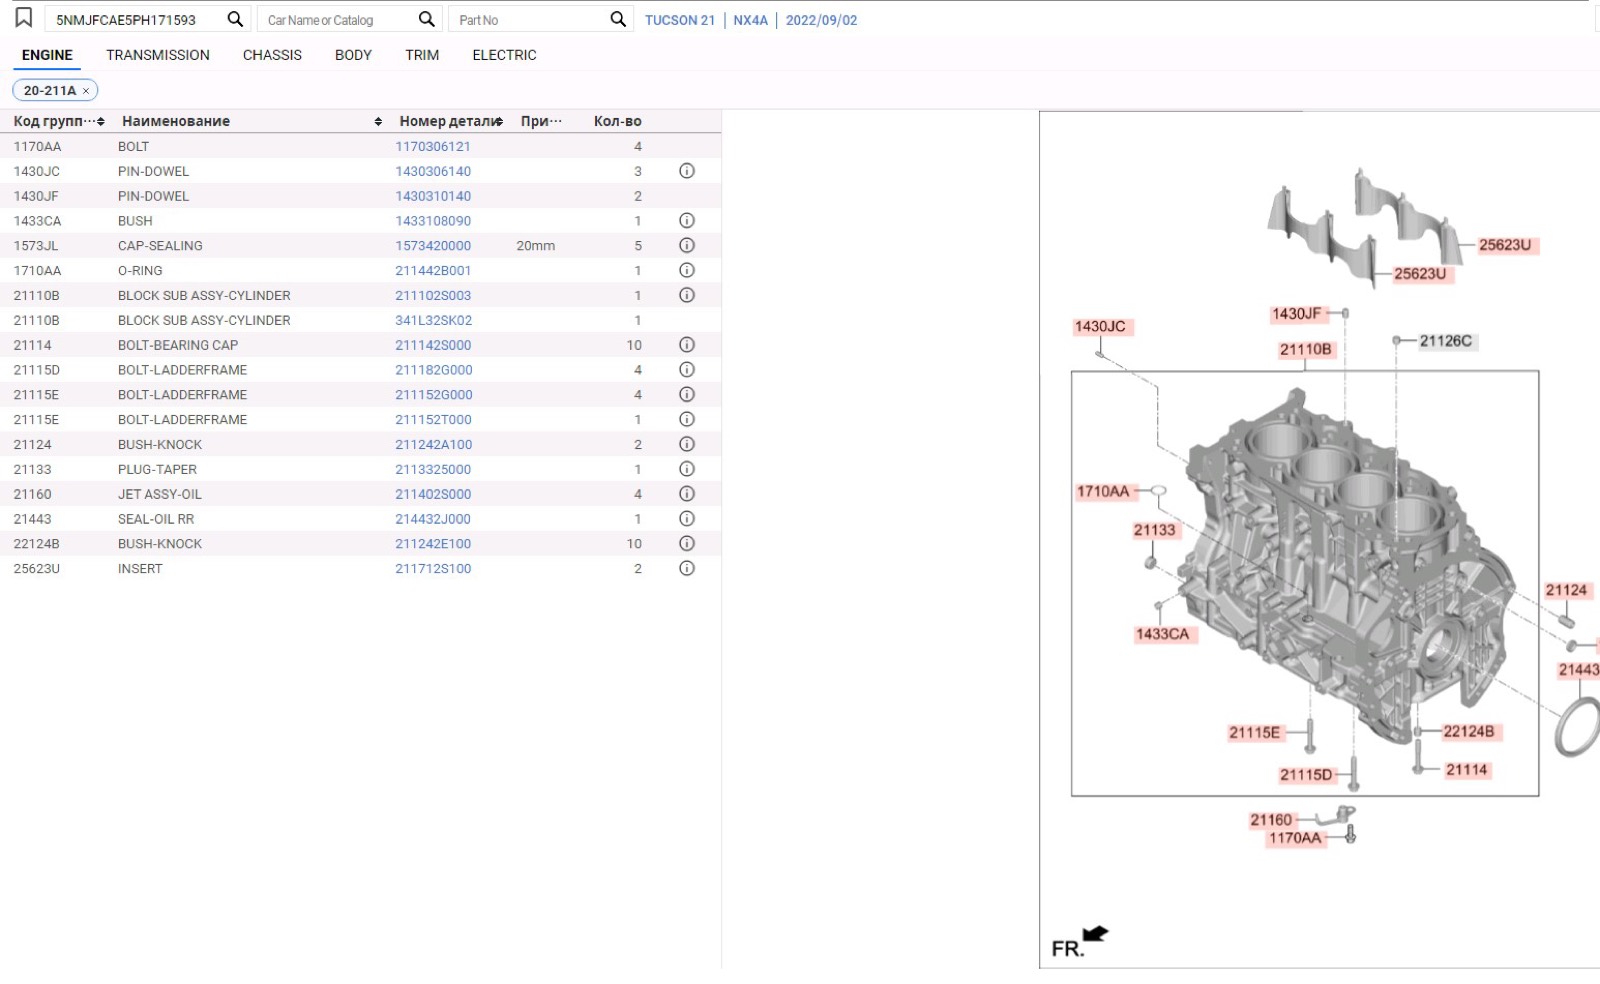Select the 1170AA callout in the diagram

(1295, 838)
